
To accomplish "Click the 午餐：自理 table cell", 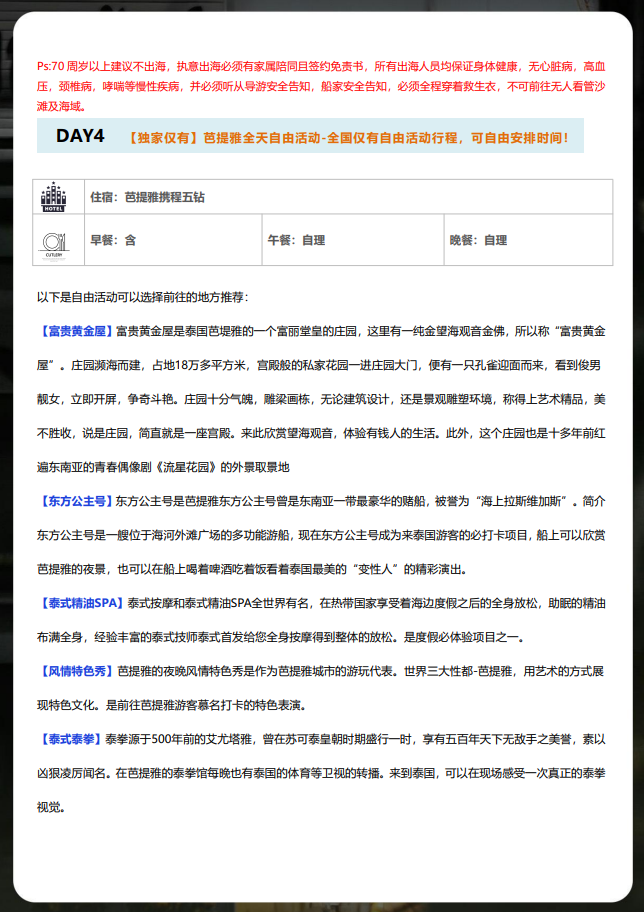I will 296,240.
